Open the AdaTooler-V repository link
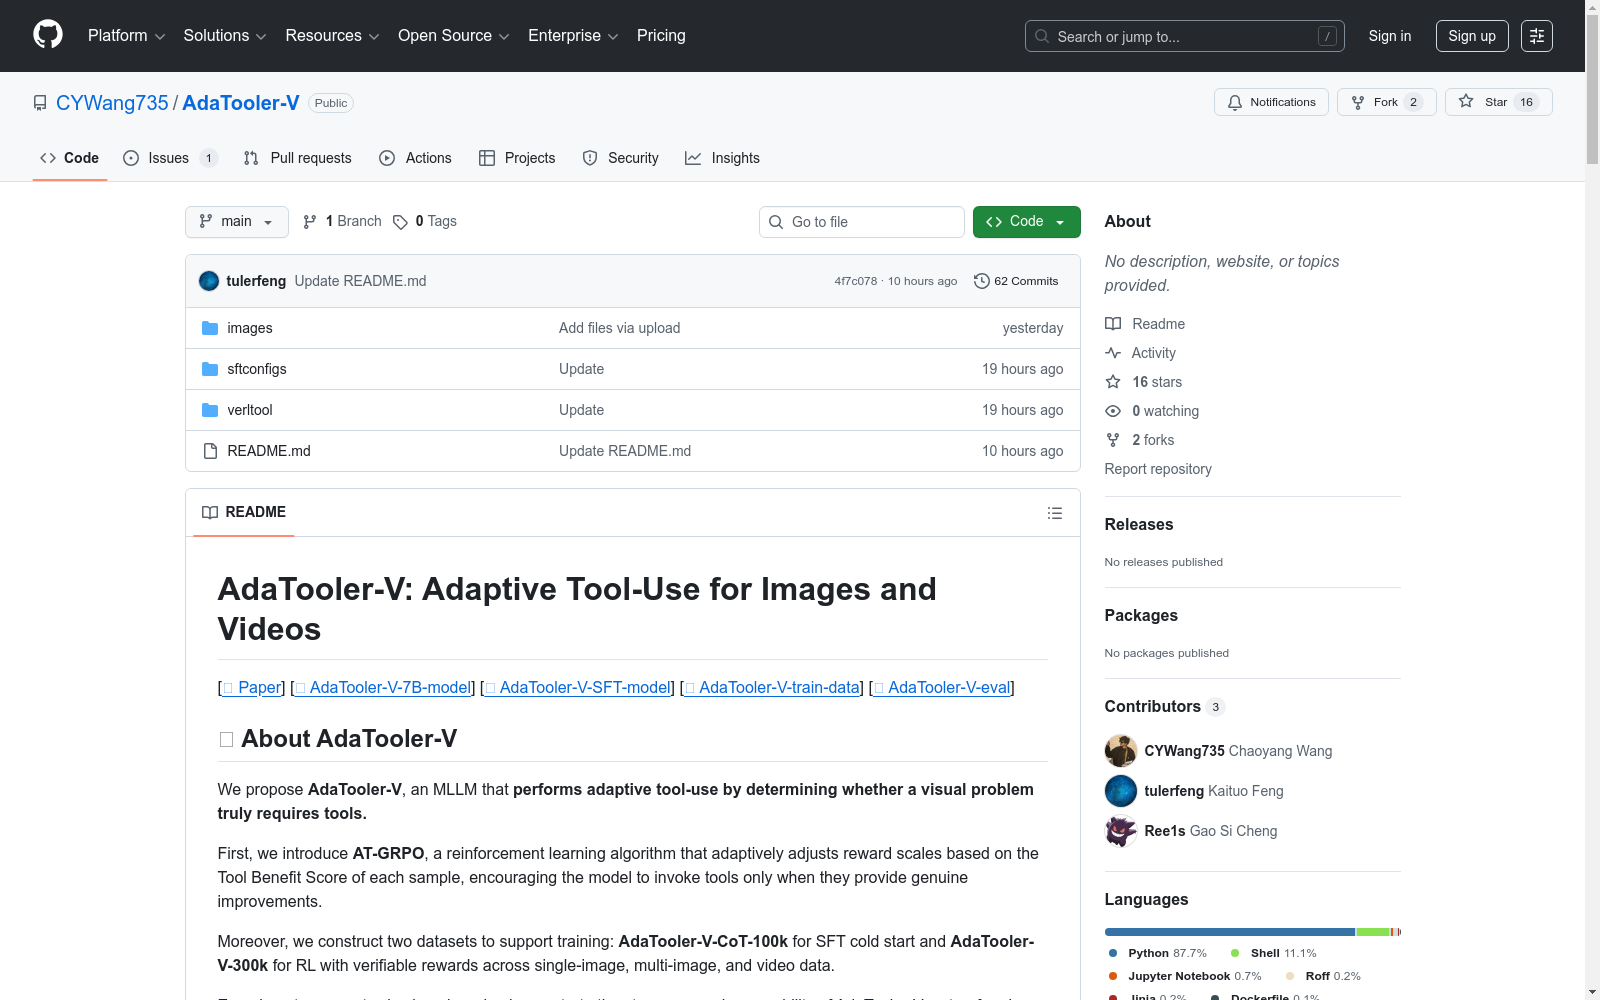1600x1000 pixels. pos(241,103)
